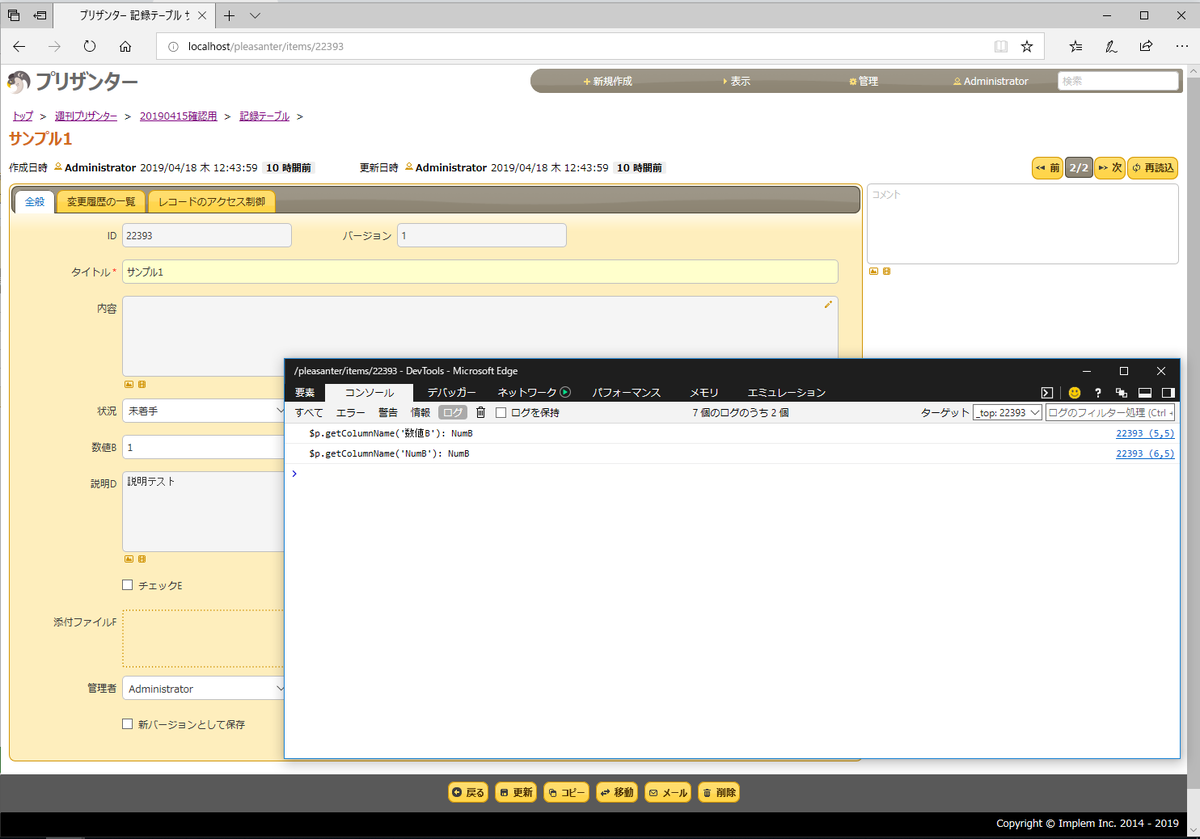Click the 更新 button
The height and width of the screenshot is (839, 1200).
(516, 792)
